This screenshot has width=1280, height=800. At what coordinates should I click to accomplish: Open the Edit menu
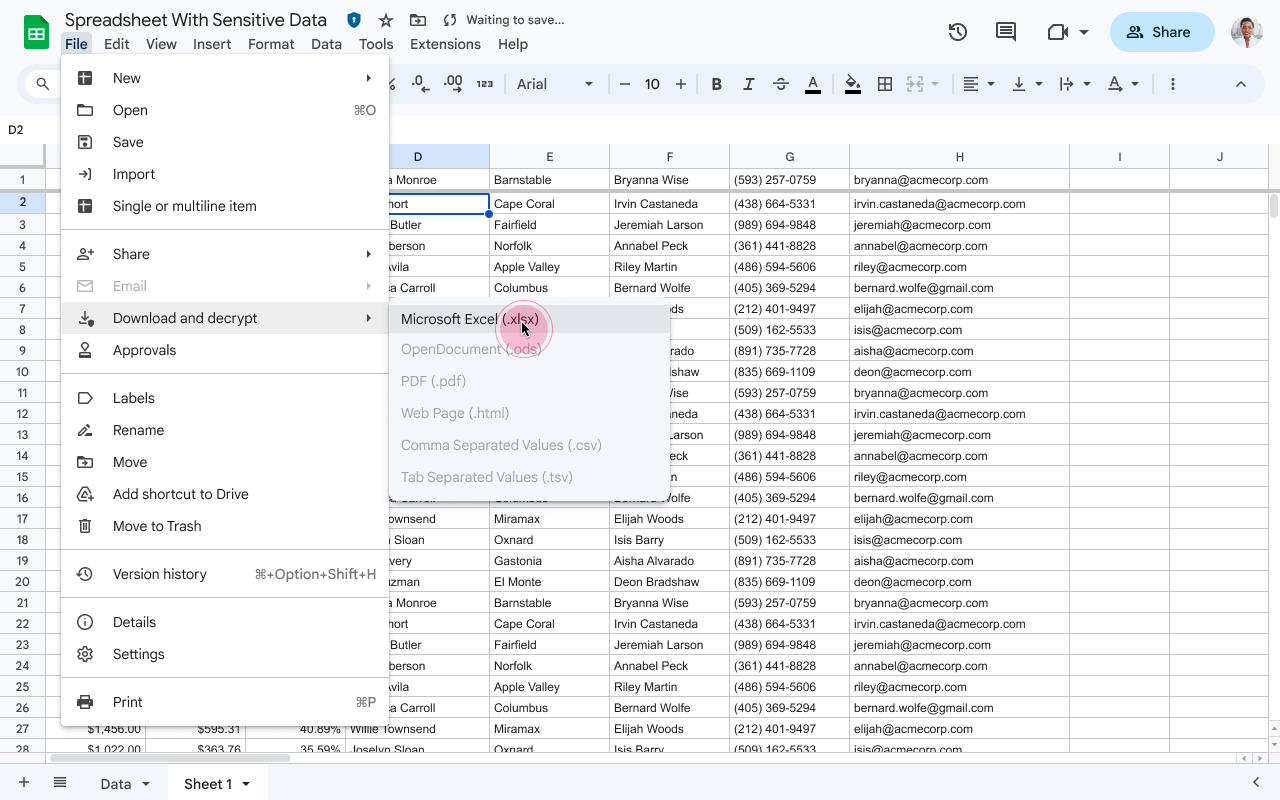[116, 44]
